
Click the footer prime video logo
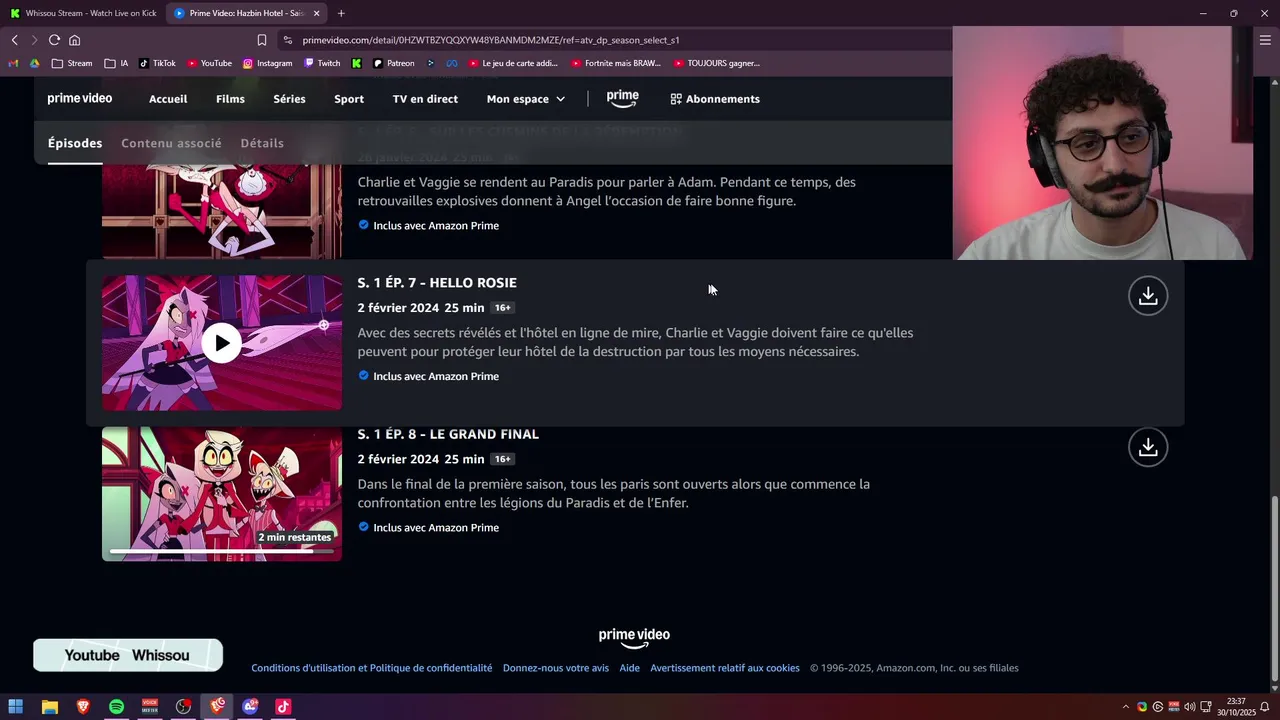coord(634,637)
